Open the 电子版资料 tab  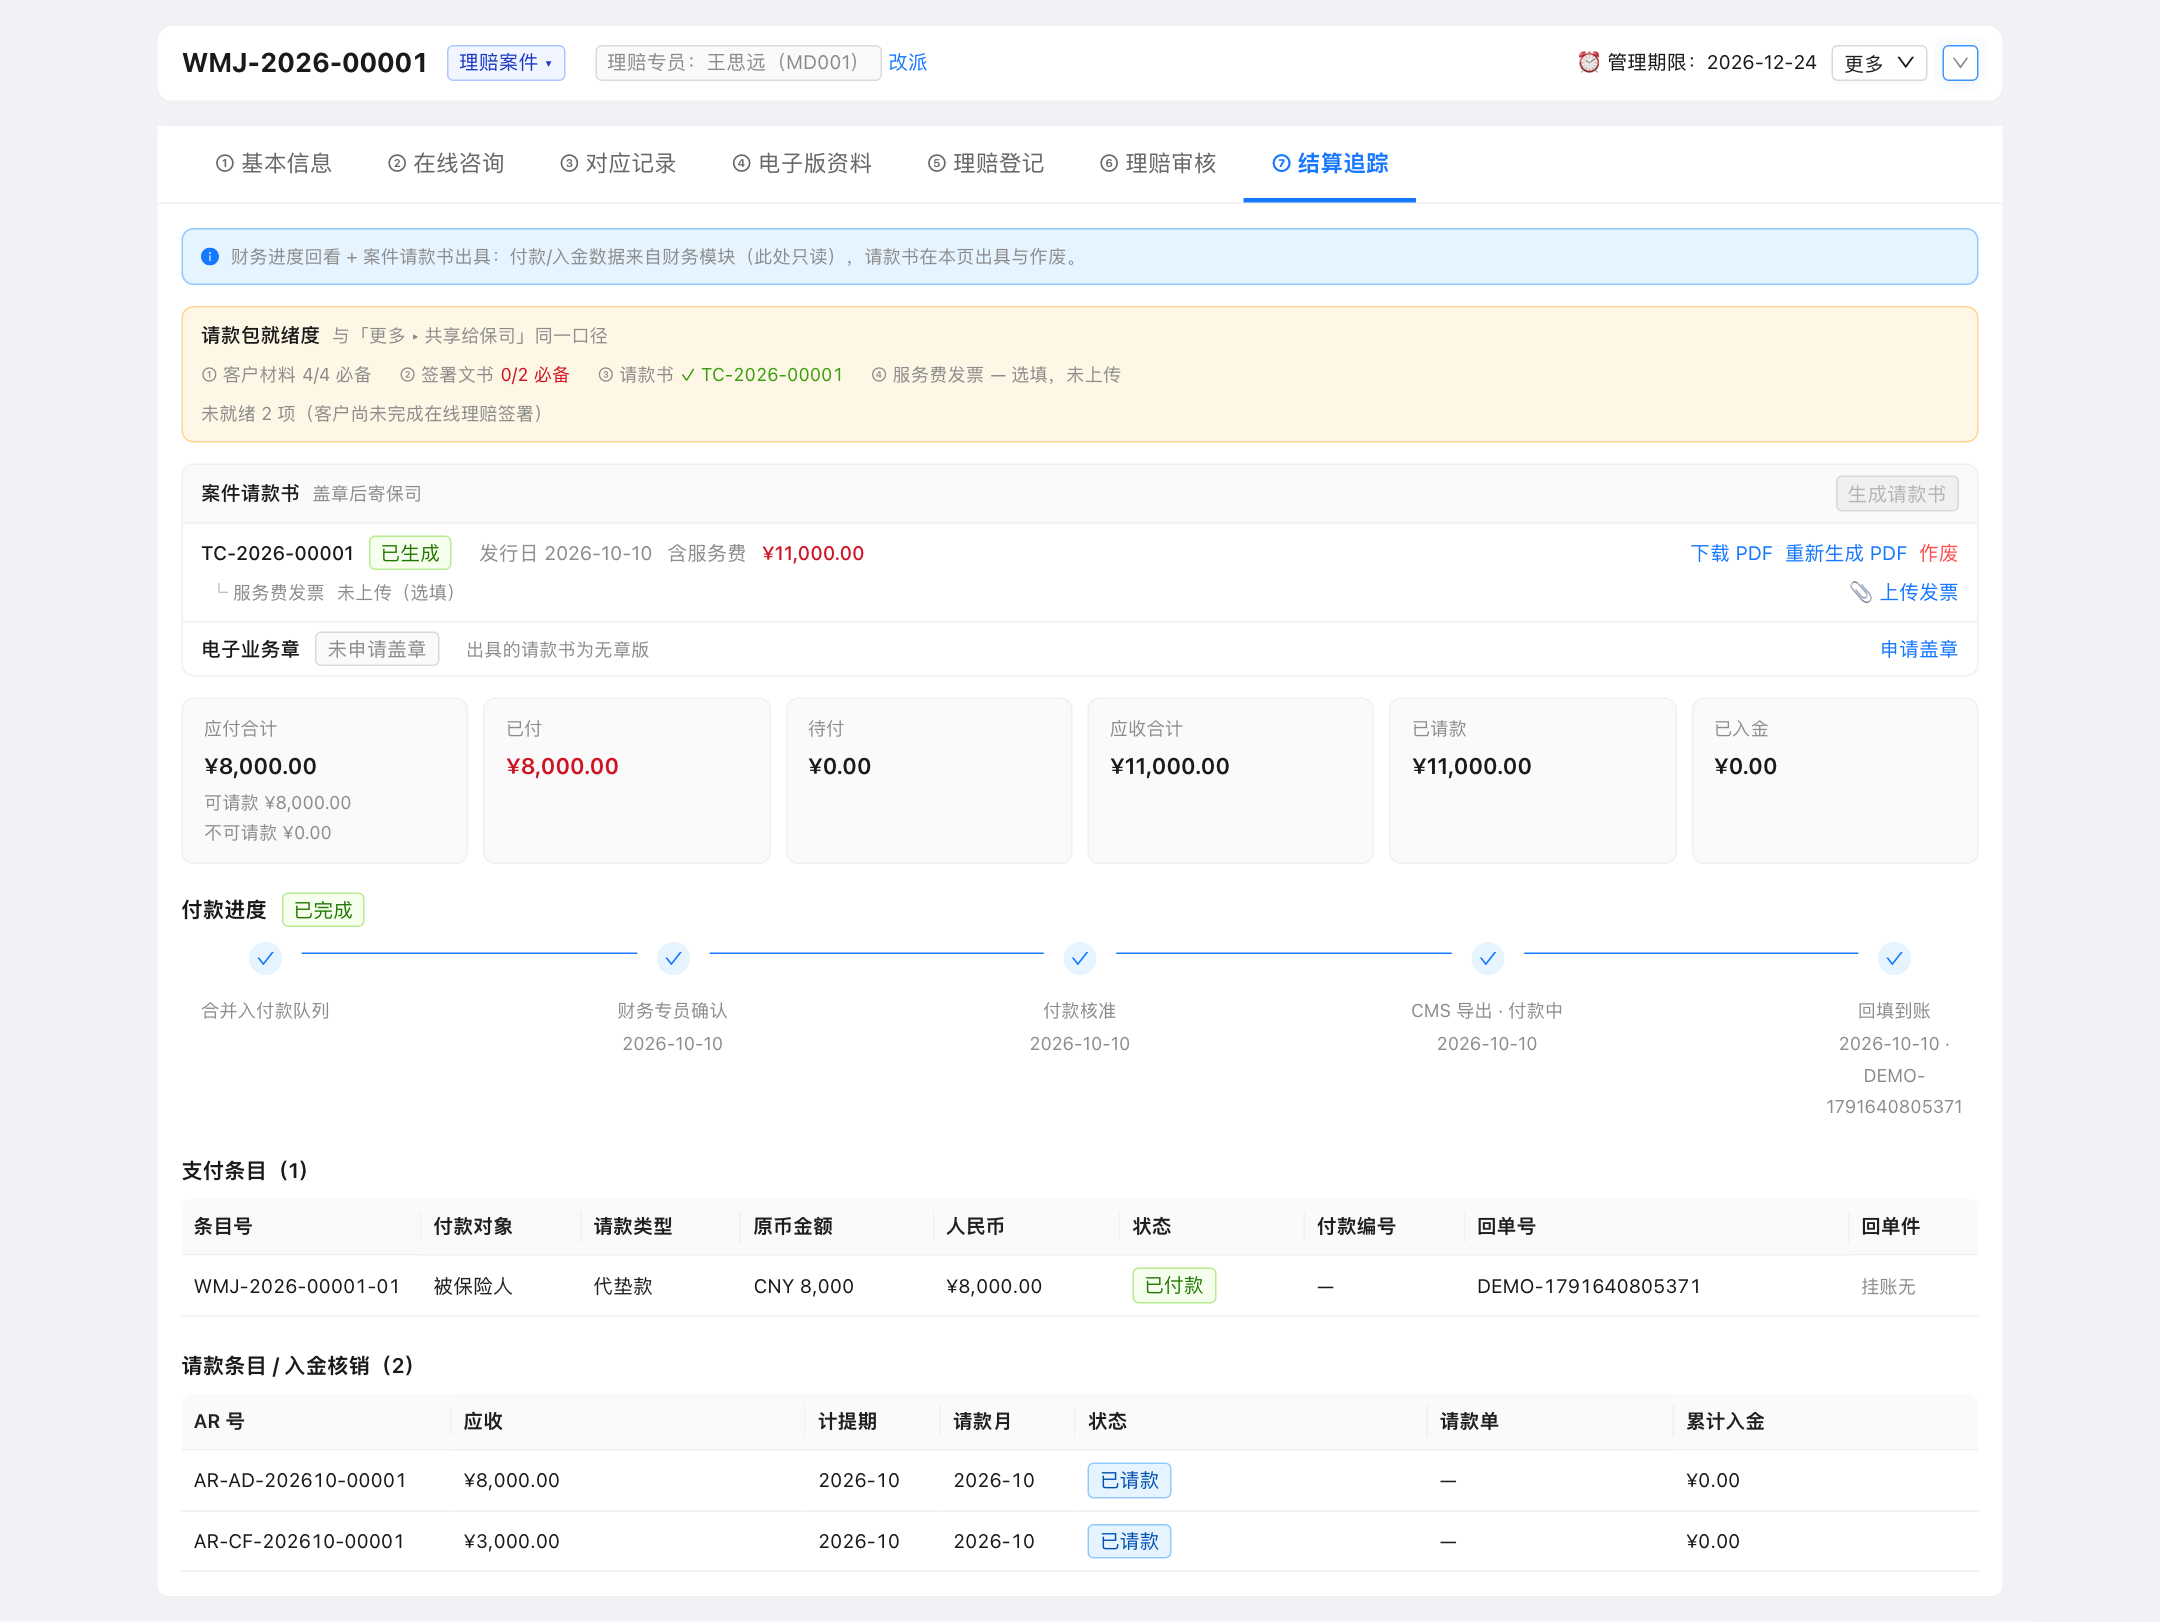tap(802, 163)
